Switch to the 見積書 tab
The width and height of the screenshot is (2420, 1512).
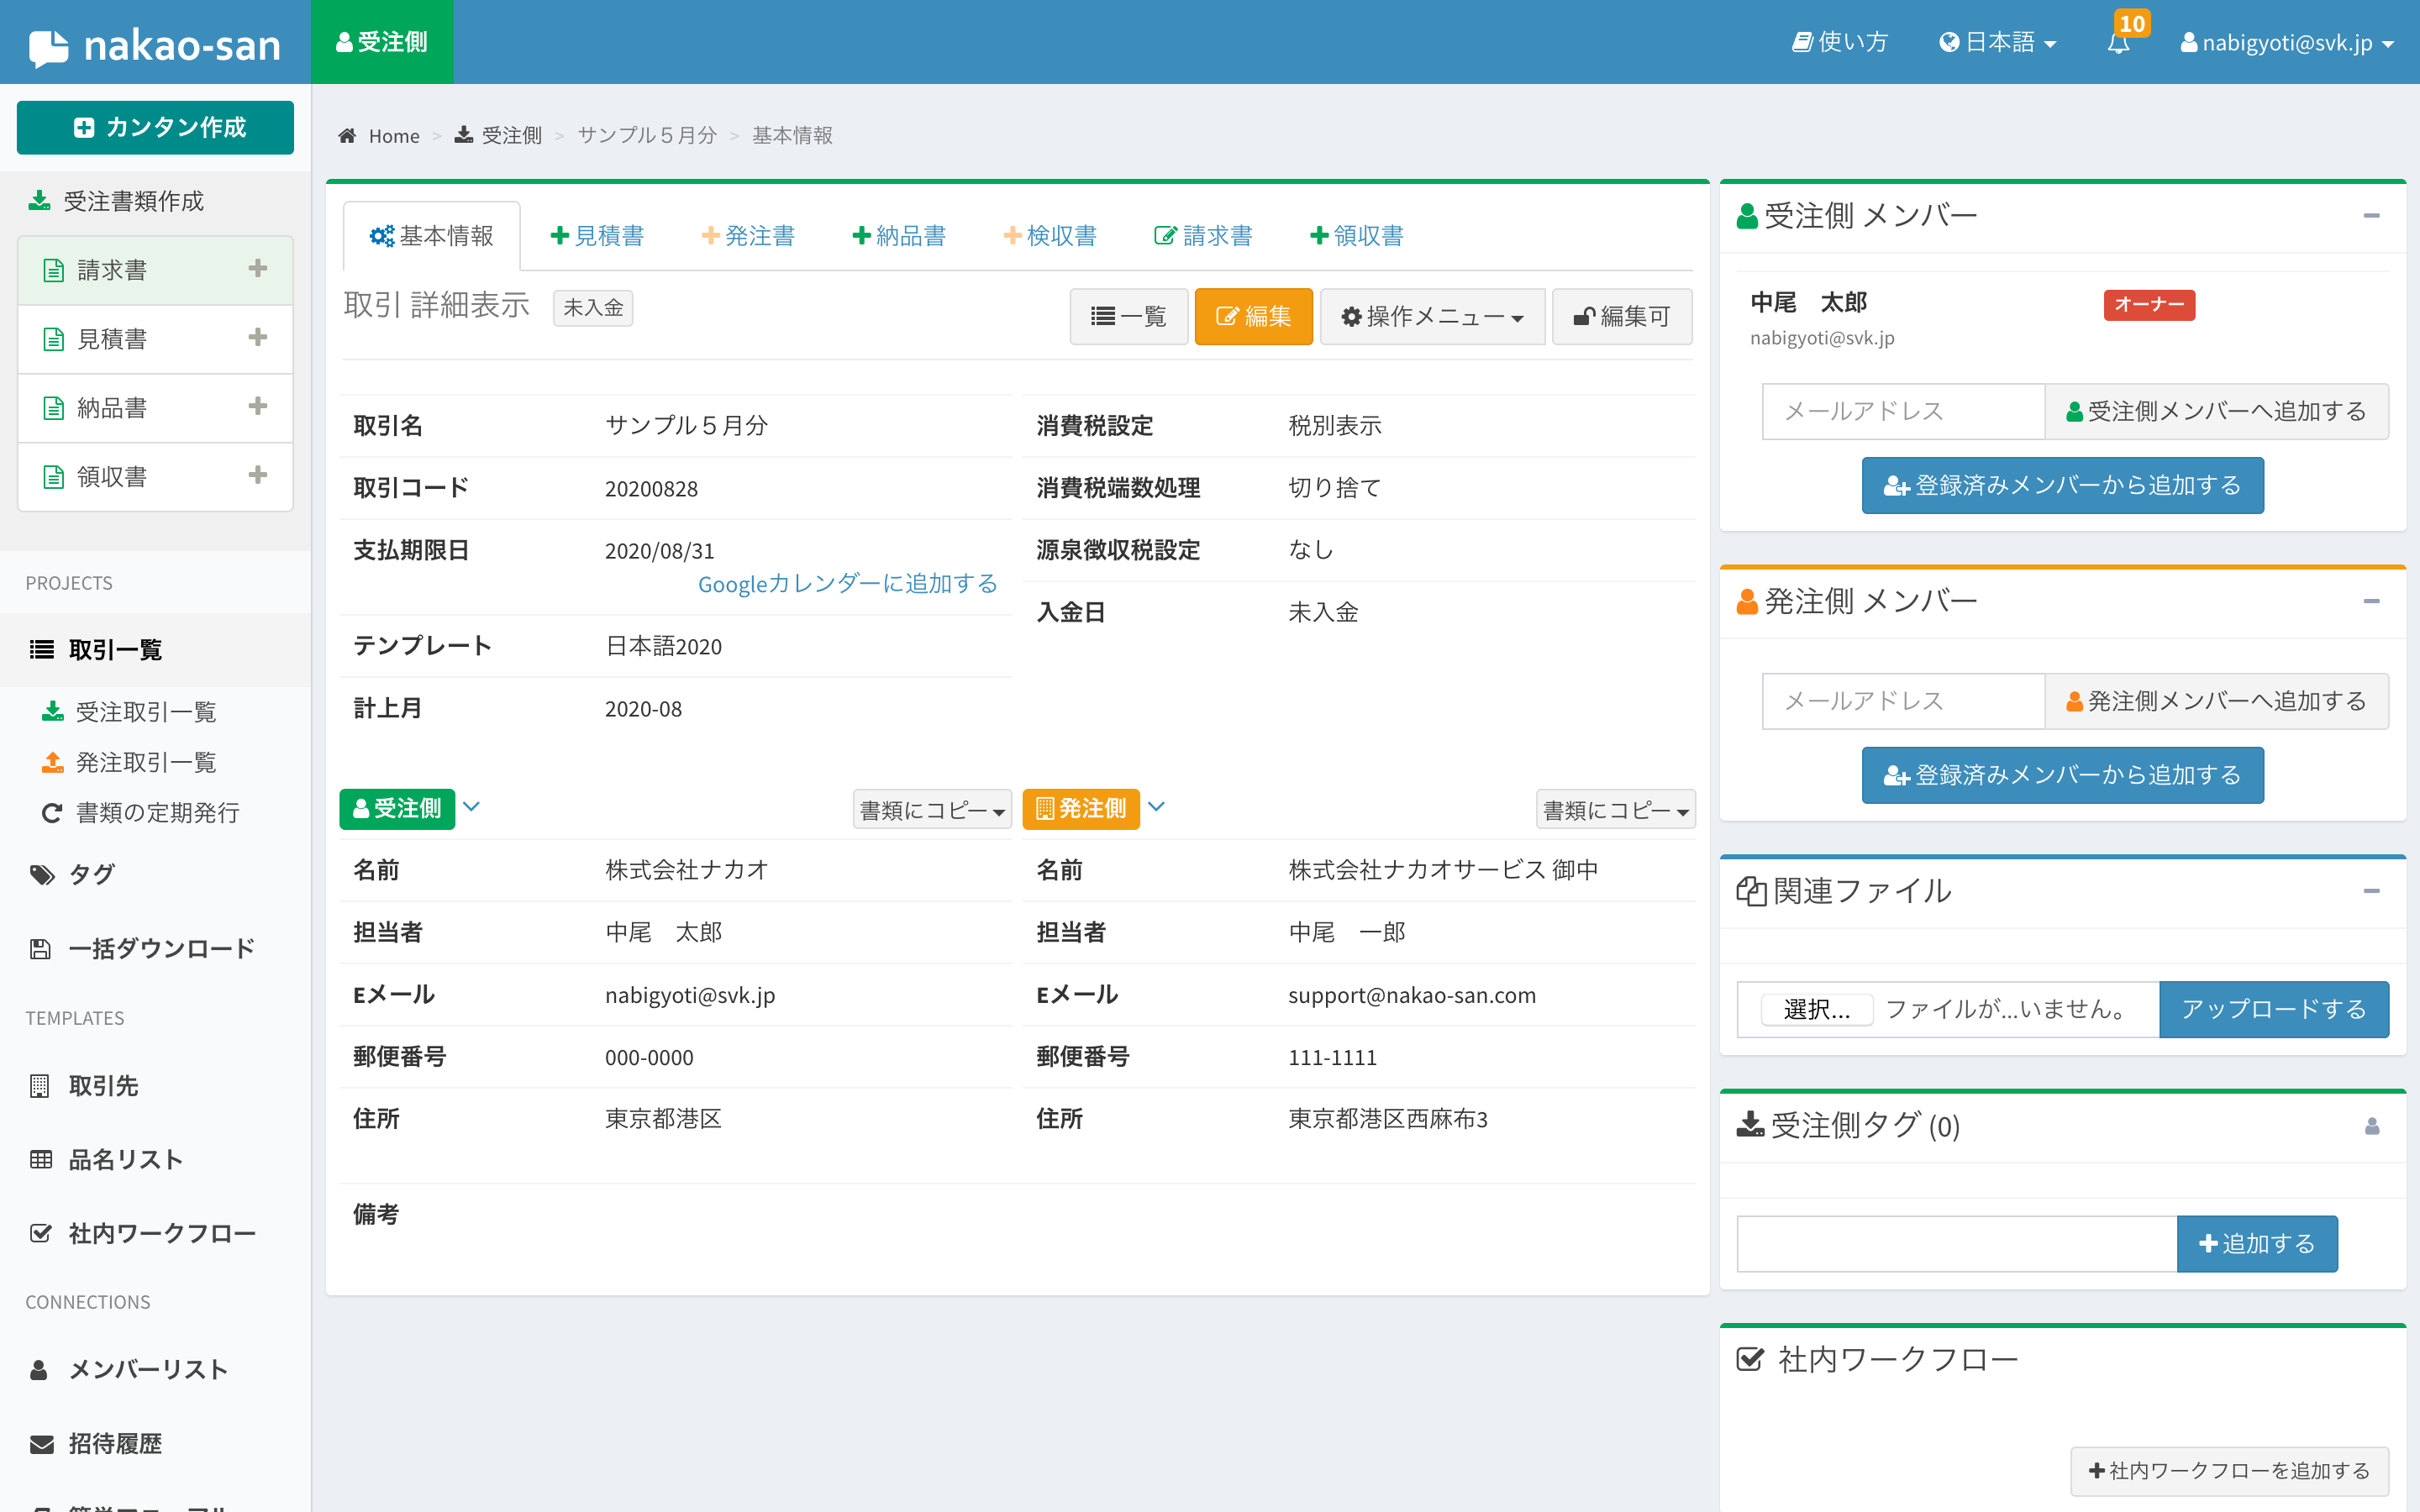pos(597,236)
